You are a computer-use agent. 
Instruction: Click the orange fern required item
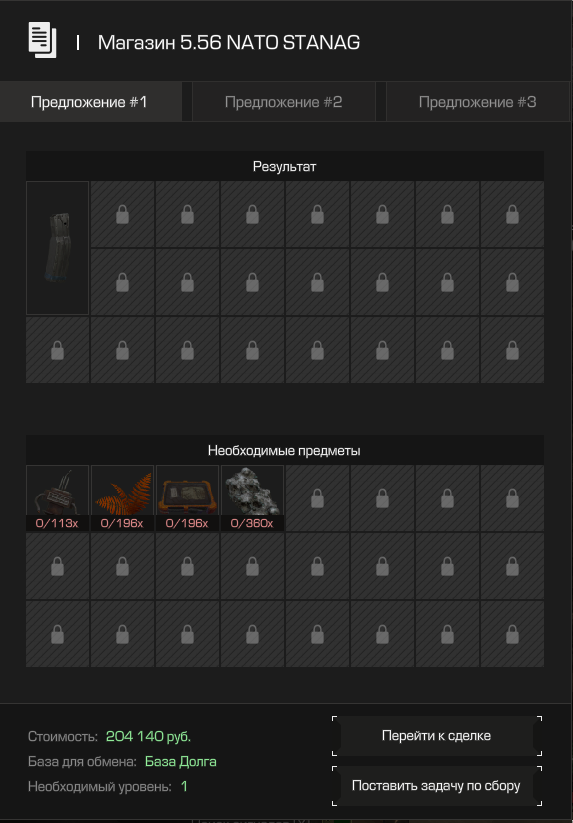click(122, 490)
